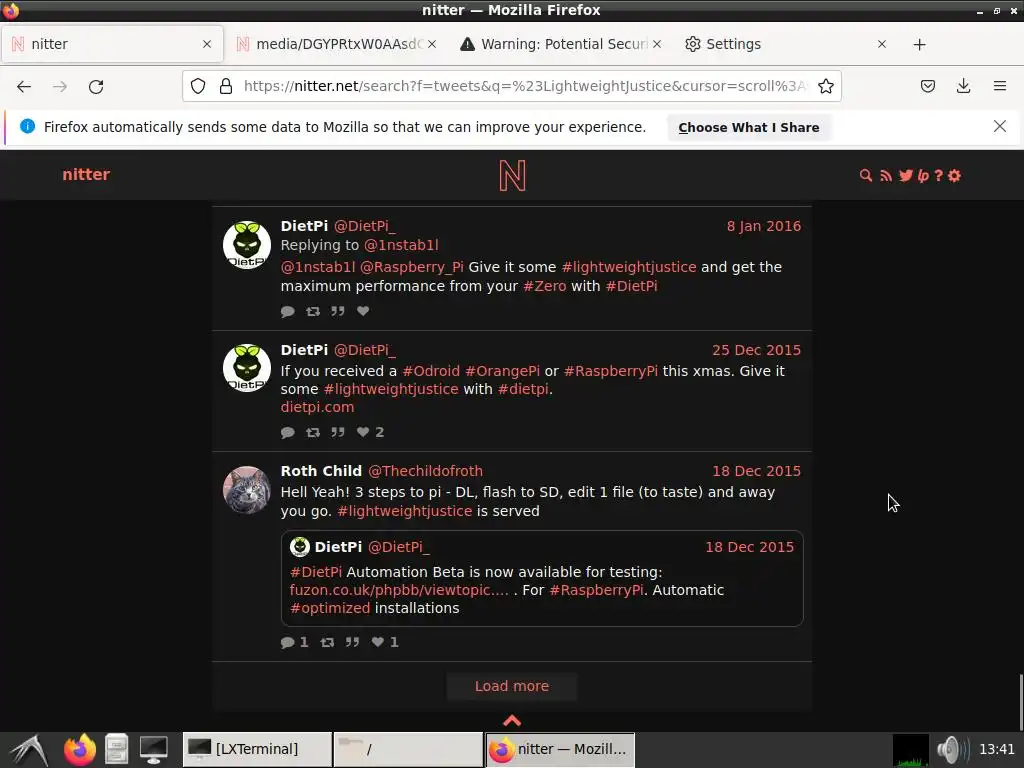Click the central N nitter logo
The width and height of the screenshot is (1024, 768).
click(x=512, y=175)
